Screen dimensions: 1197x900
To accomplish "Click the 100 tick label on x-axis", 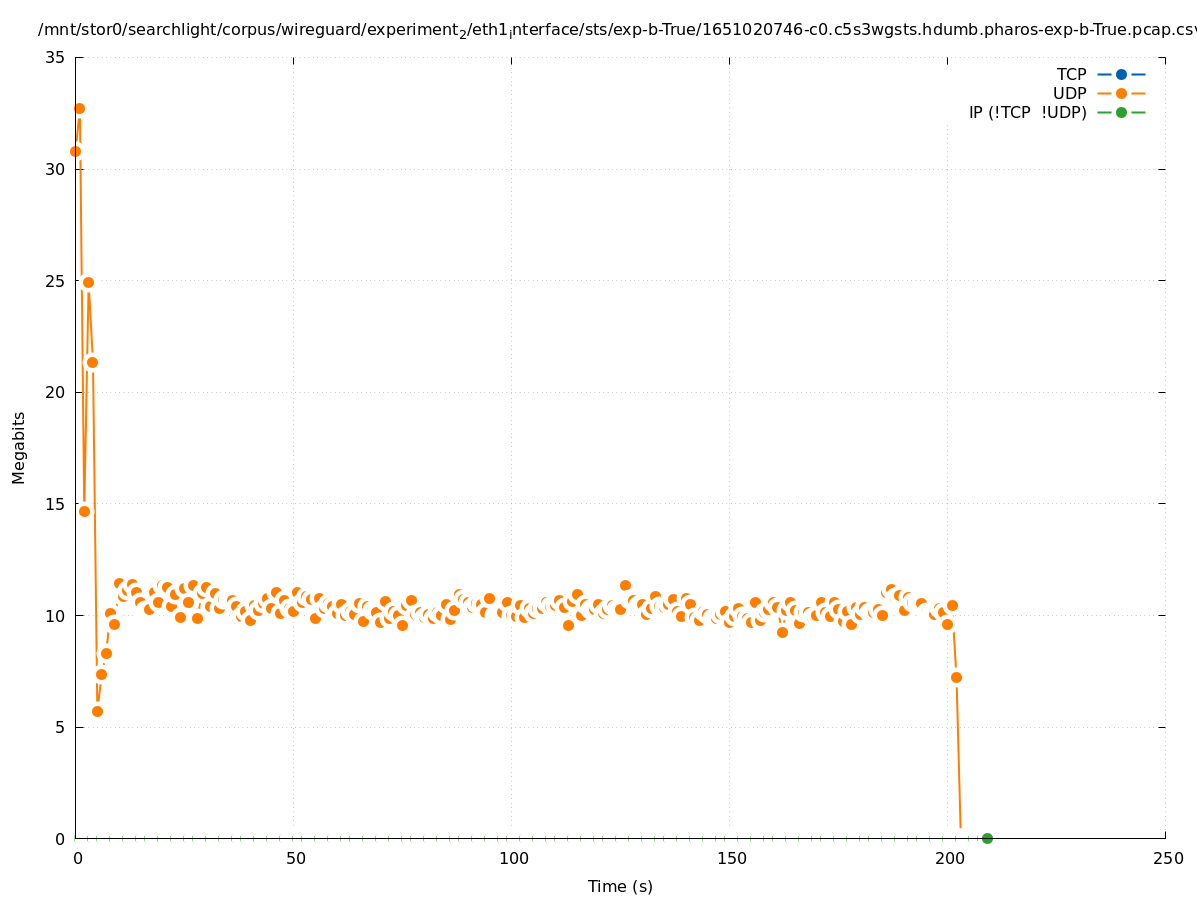I will 513,859.
